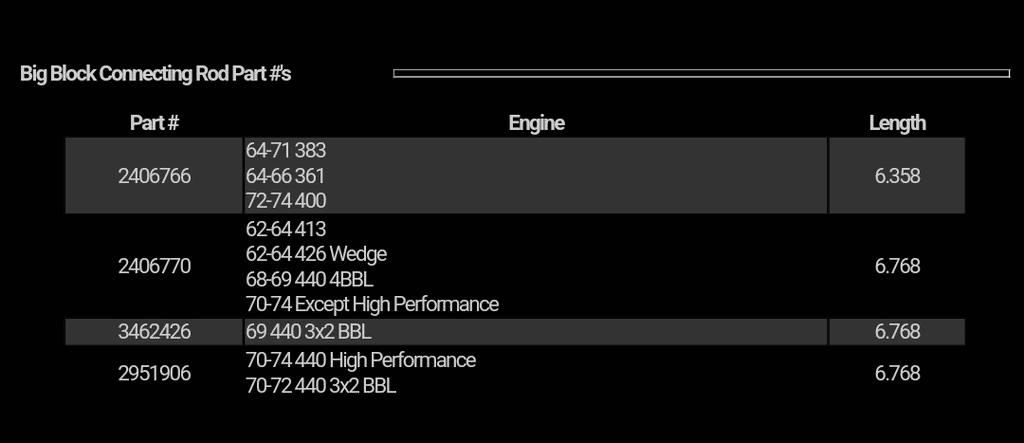
Task: Select part number 2406766
Action: [x=154, y=176]
